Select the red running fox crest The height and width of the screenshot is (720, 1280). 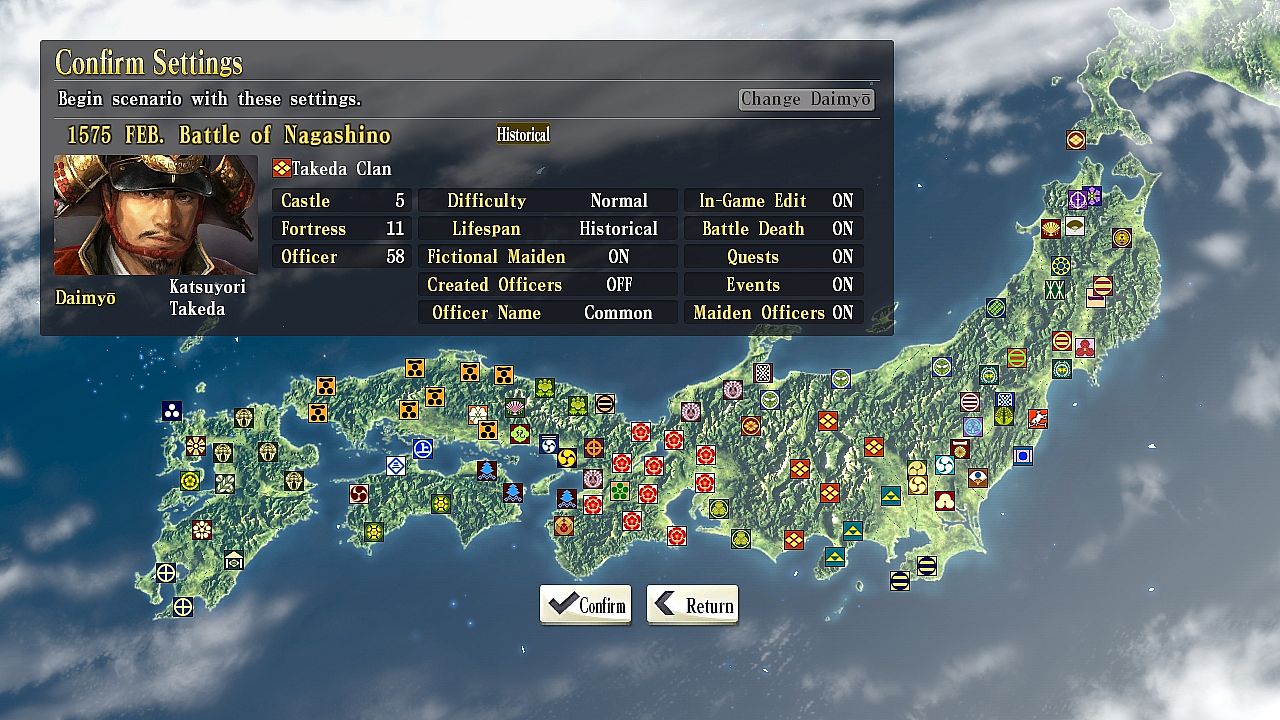[1037, 419]
